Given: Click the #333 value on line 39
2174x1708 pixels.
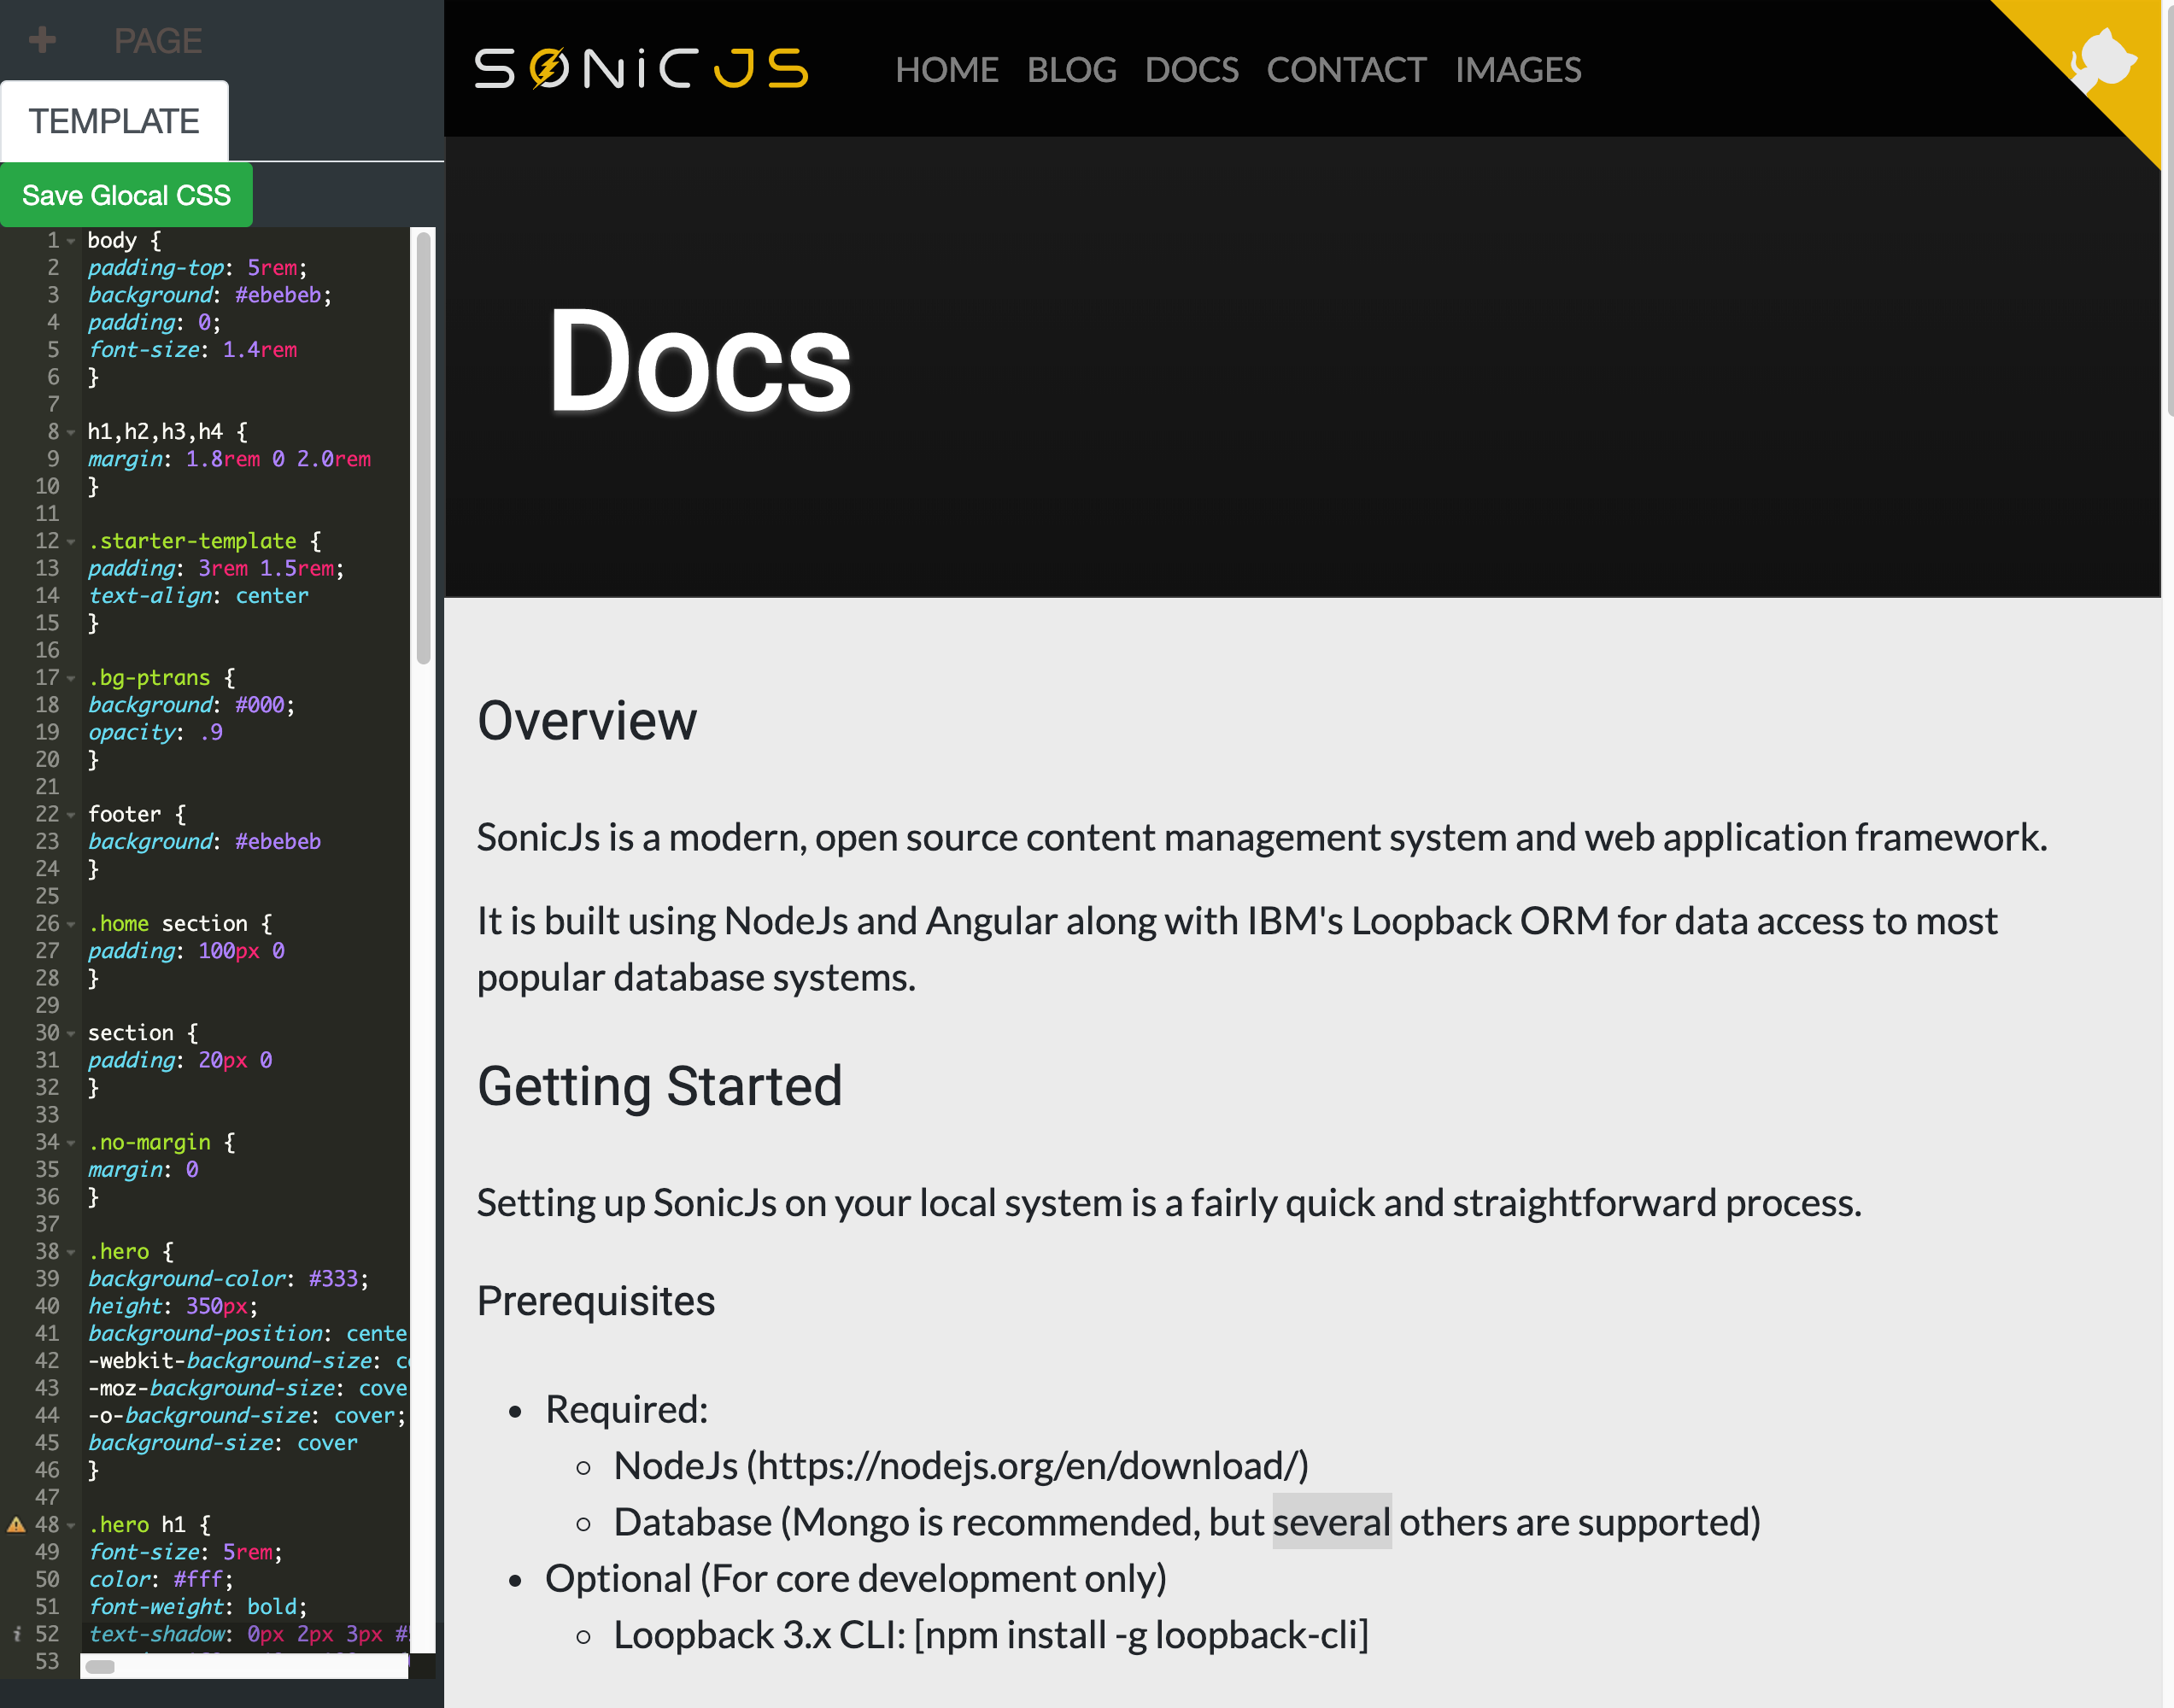Looking at the screenshot, I should [334, 1279].
